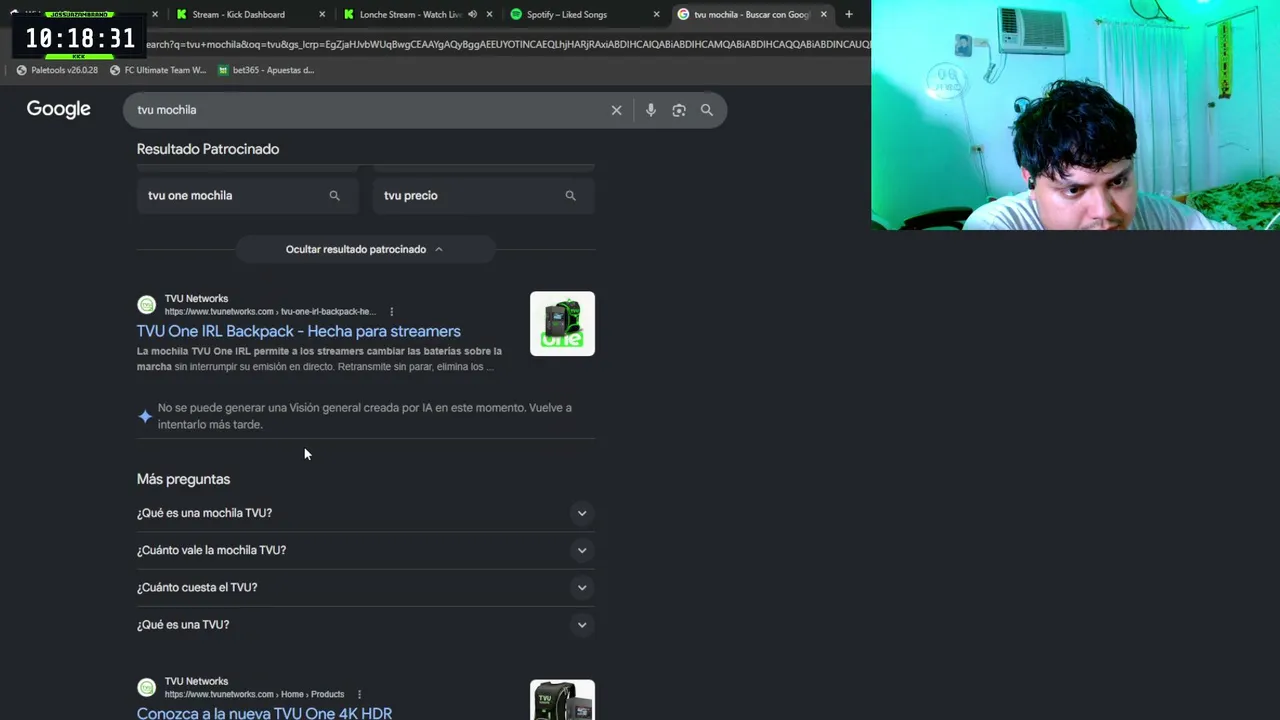
Task: Click the TVU Networks favicon of first result
Action: [x=147, y=305]
